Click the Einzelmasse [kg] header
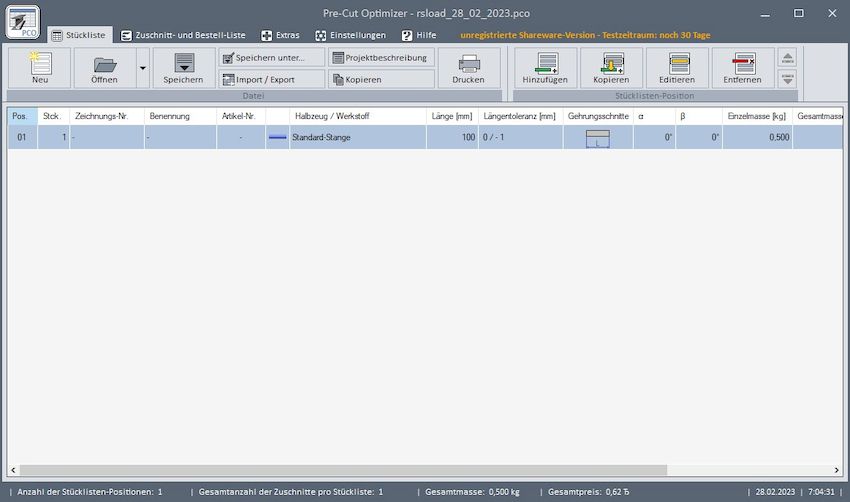Image resolution: width=850 pixels, height=502 pixels. pyautogui.click(x=757, y=116)
